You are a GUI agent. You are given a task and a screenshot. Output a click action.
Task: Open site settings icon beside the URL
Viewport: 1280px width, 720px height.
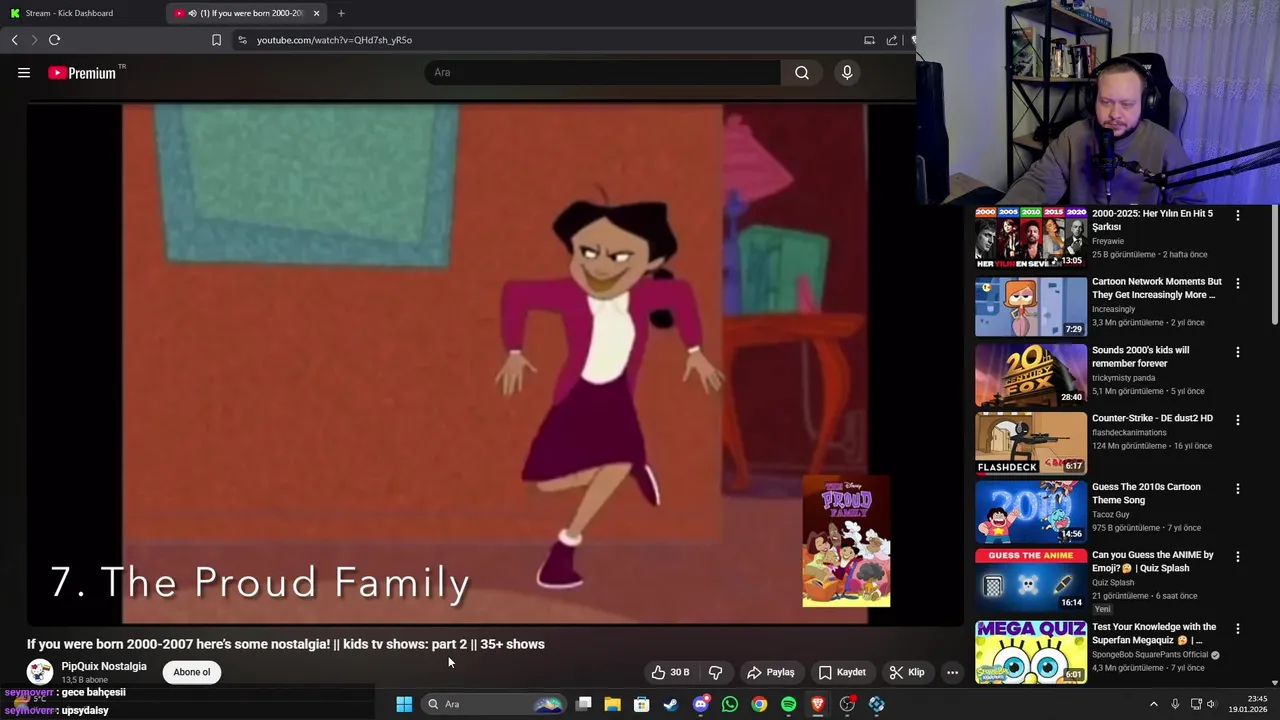242,40
